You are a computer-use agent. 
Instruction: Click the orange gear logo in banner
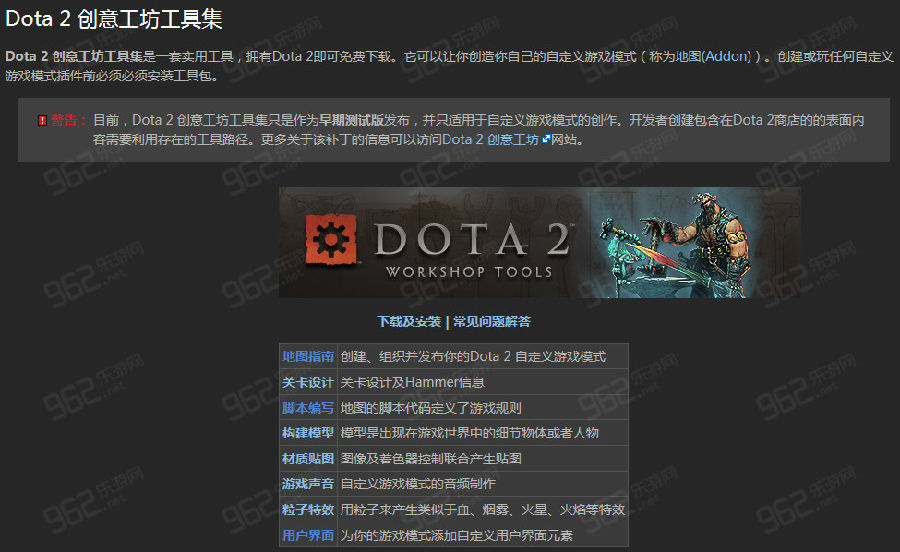[331, 240]
